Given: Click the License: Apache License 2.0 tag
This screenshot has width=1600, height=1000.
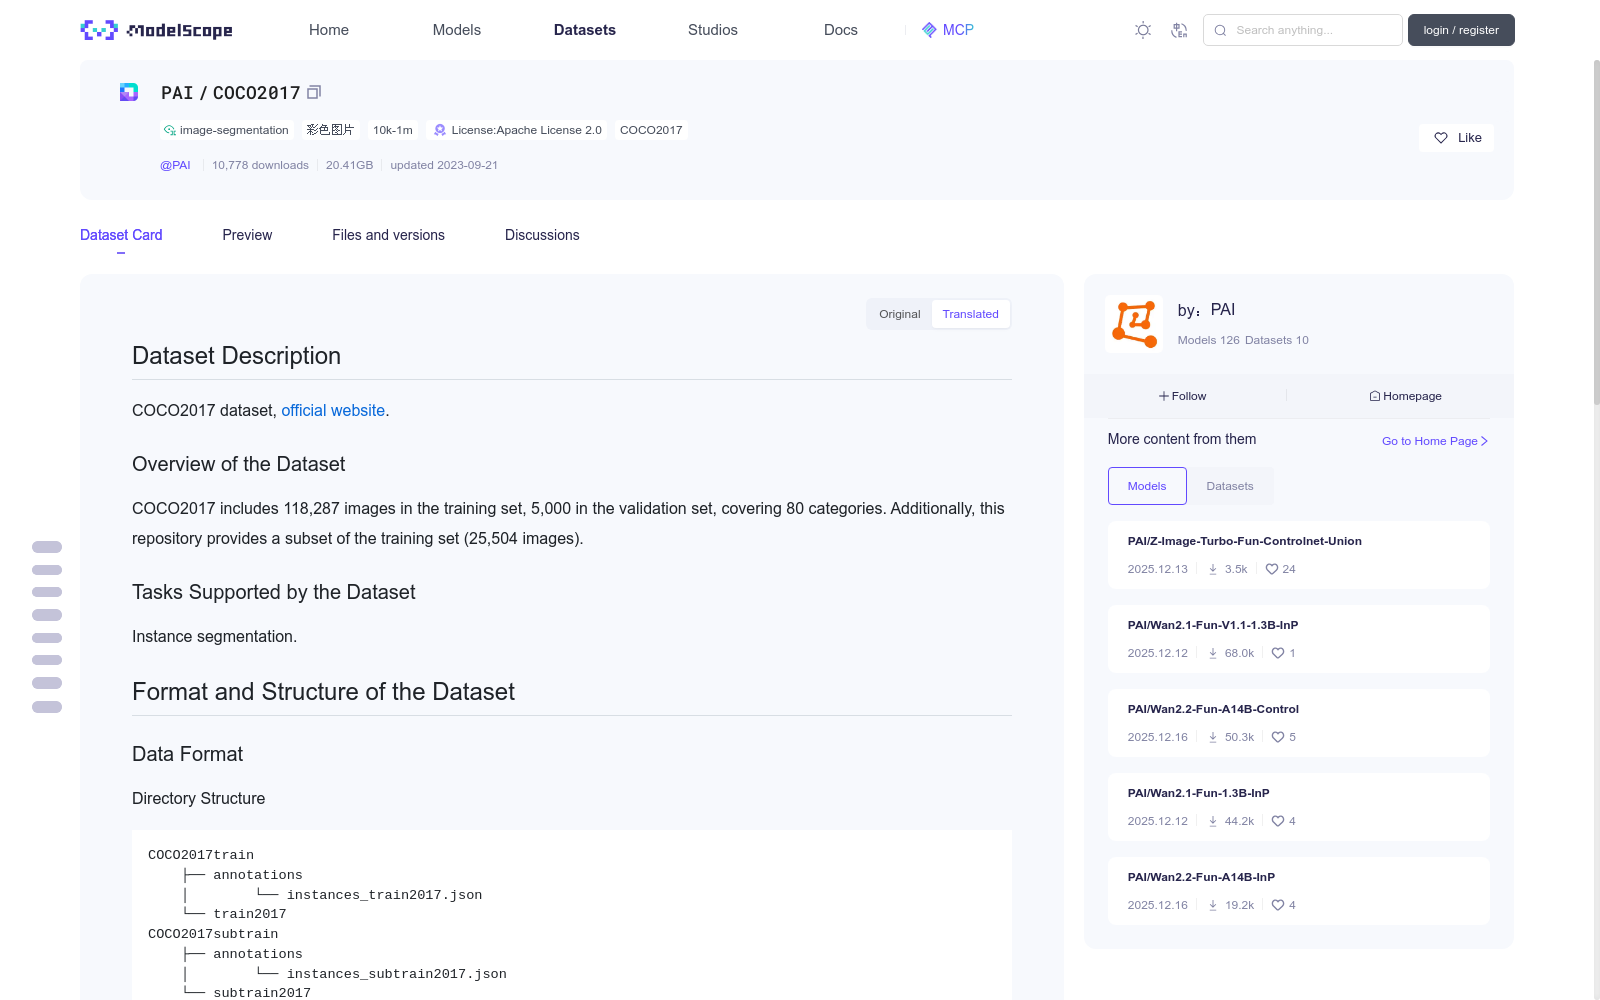Looking at the screenshot, I should coord(517,130).
